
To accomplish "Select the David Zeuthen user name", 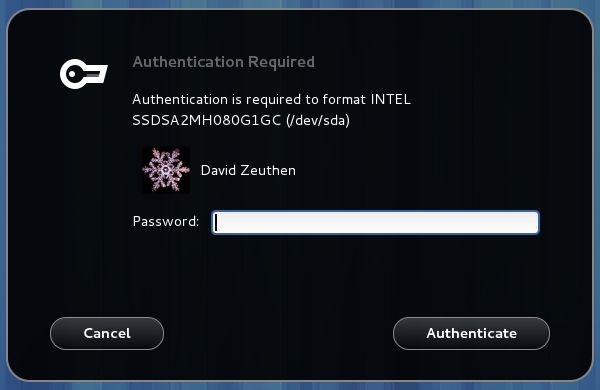I will coord(248,170).
